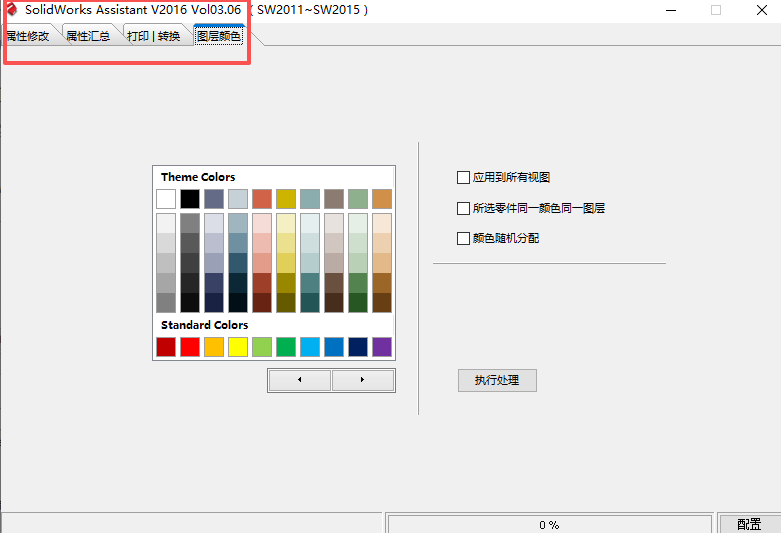The height and width of the screenshot is (533, 781).
Task: Click the SolidWorks Assistant title bar icon
Action: pos(11,9)
